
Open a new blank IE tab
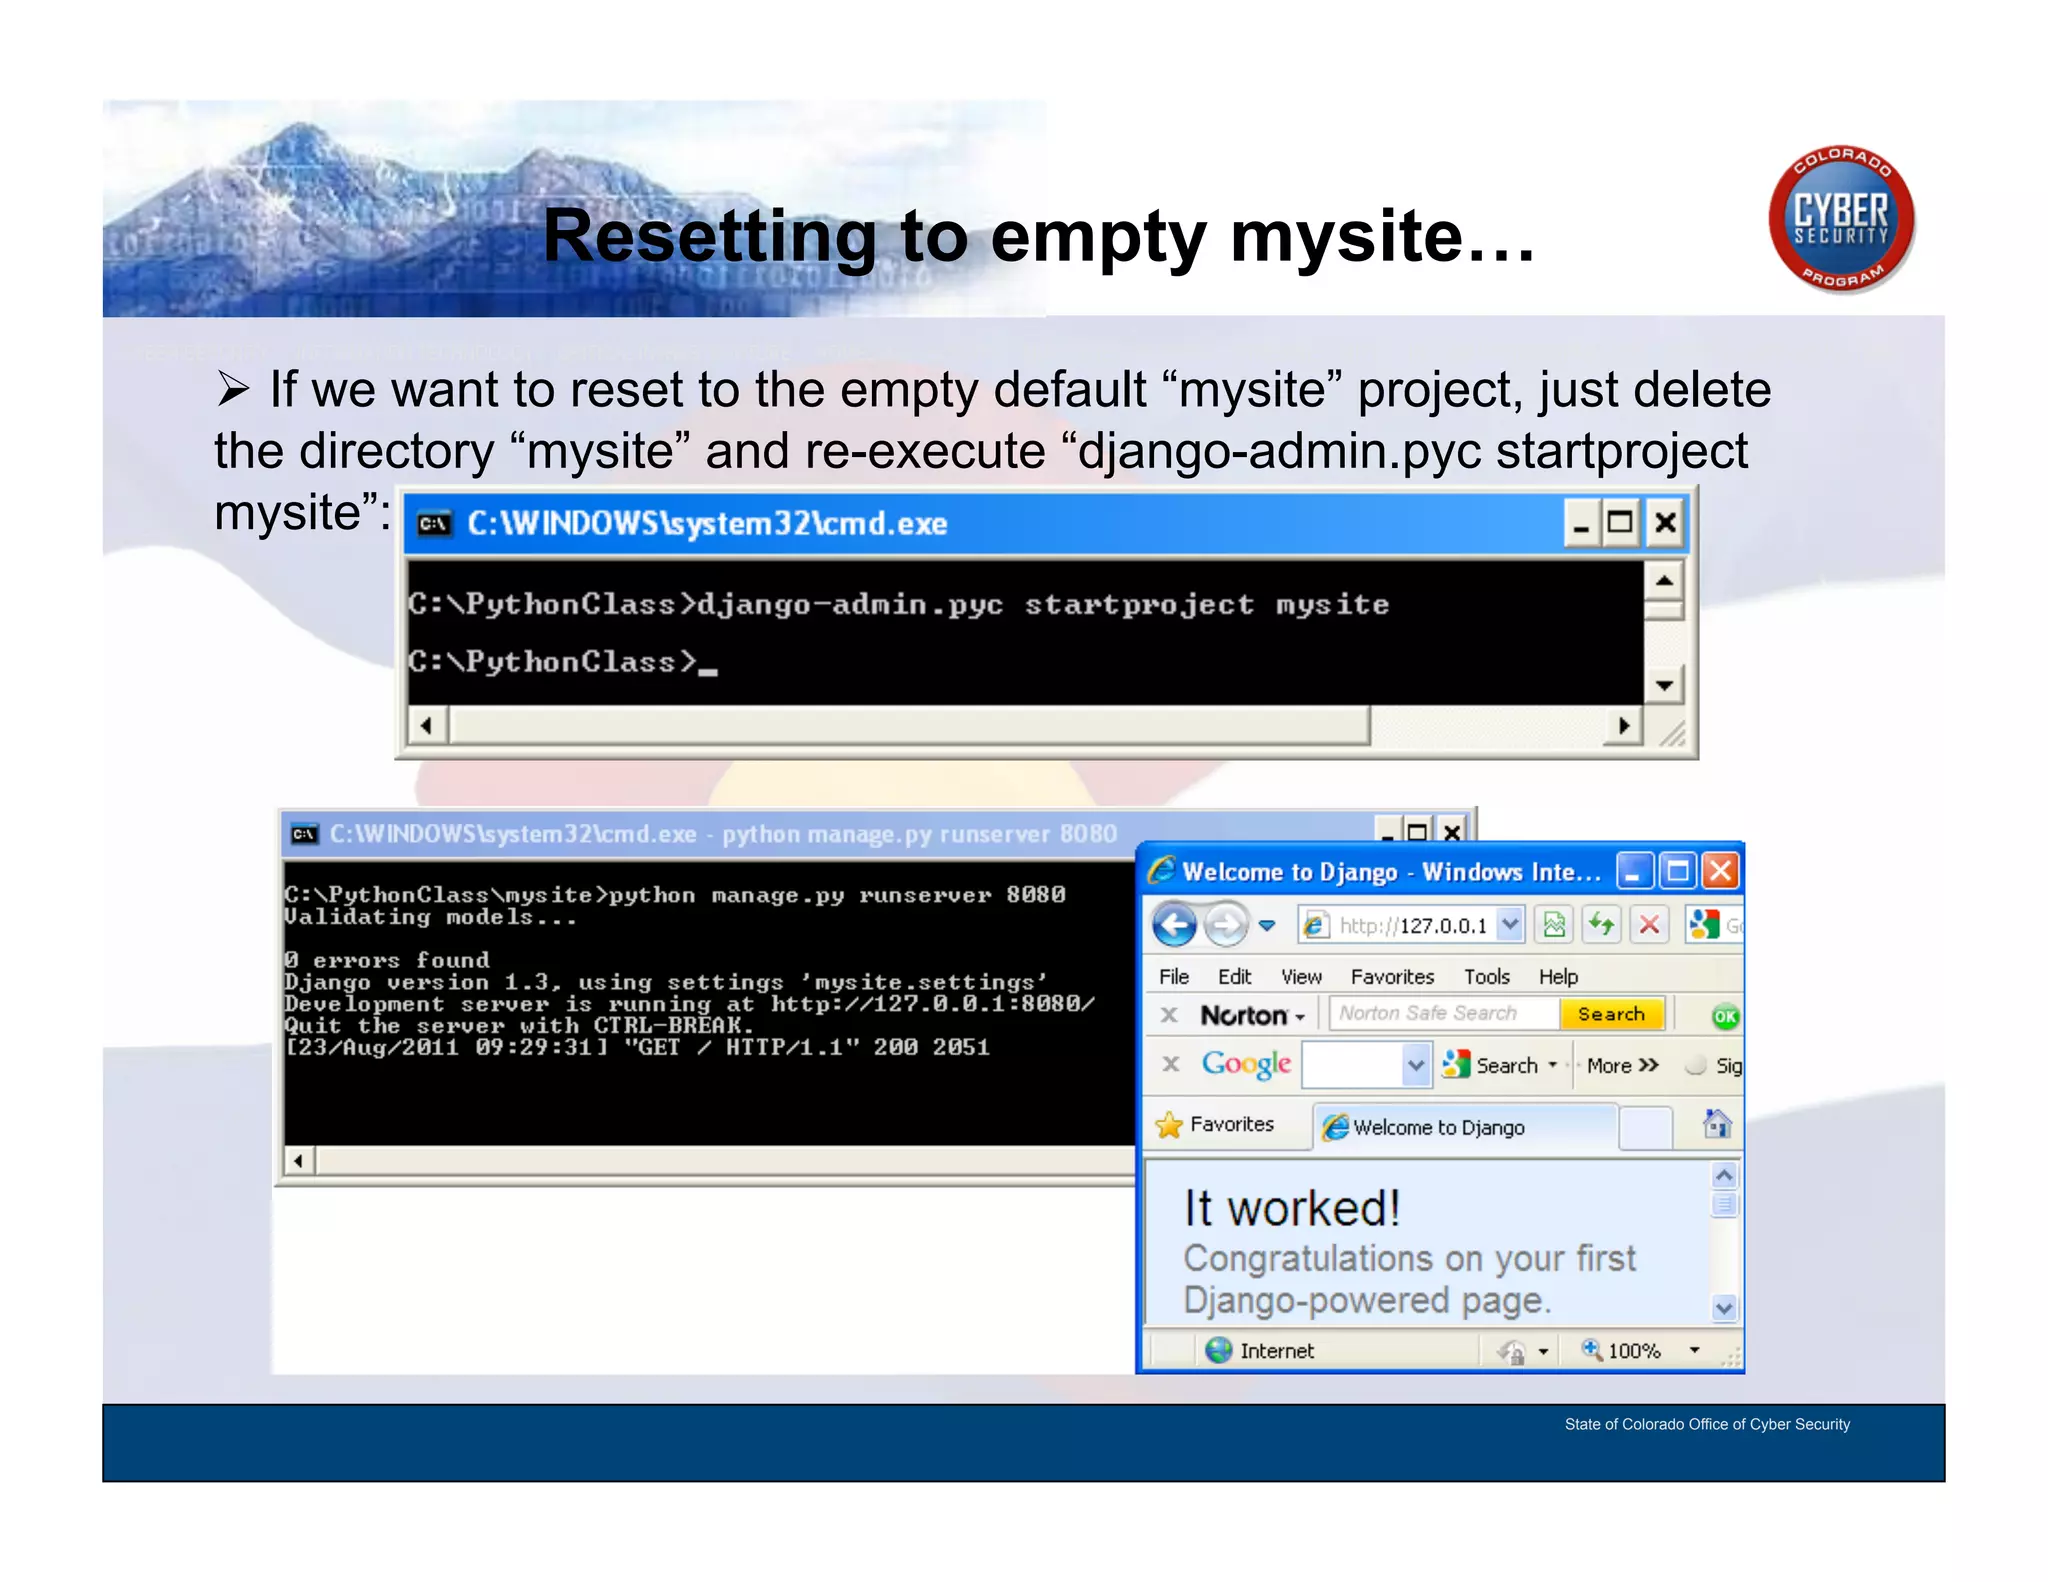pos(1645,1129)
